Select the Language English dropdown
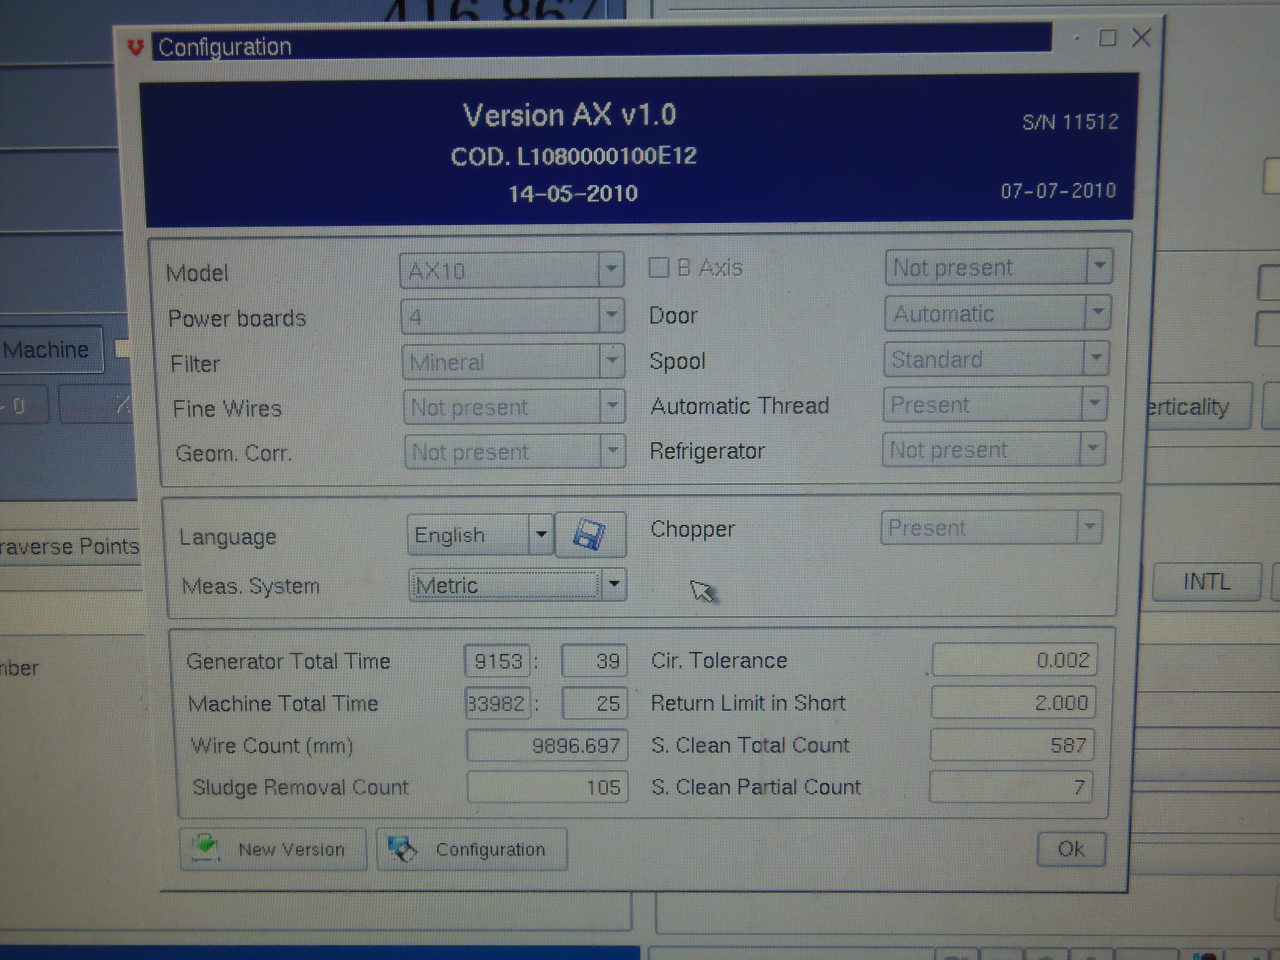 [480, 535]
